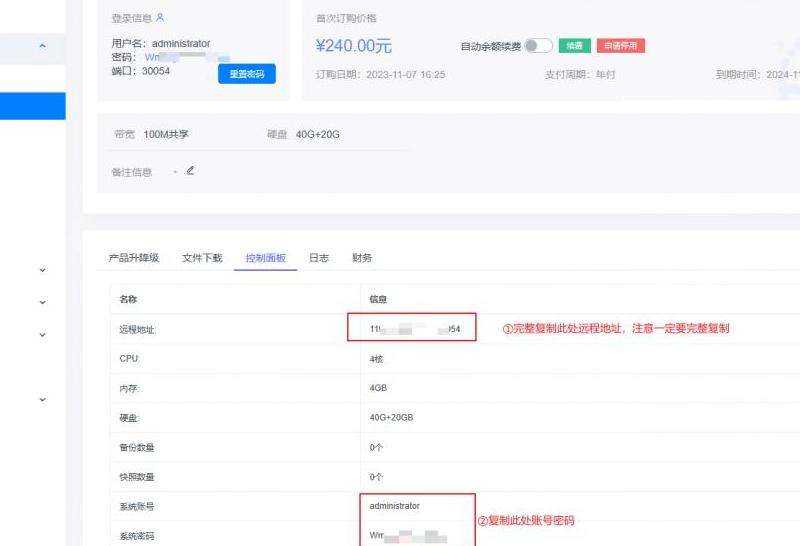Click the price ¥240.00元
Image resolution: width=800 pixels, height=546 pixels.
[x=354, y=46]
